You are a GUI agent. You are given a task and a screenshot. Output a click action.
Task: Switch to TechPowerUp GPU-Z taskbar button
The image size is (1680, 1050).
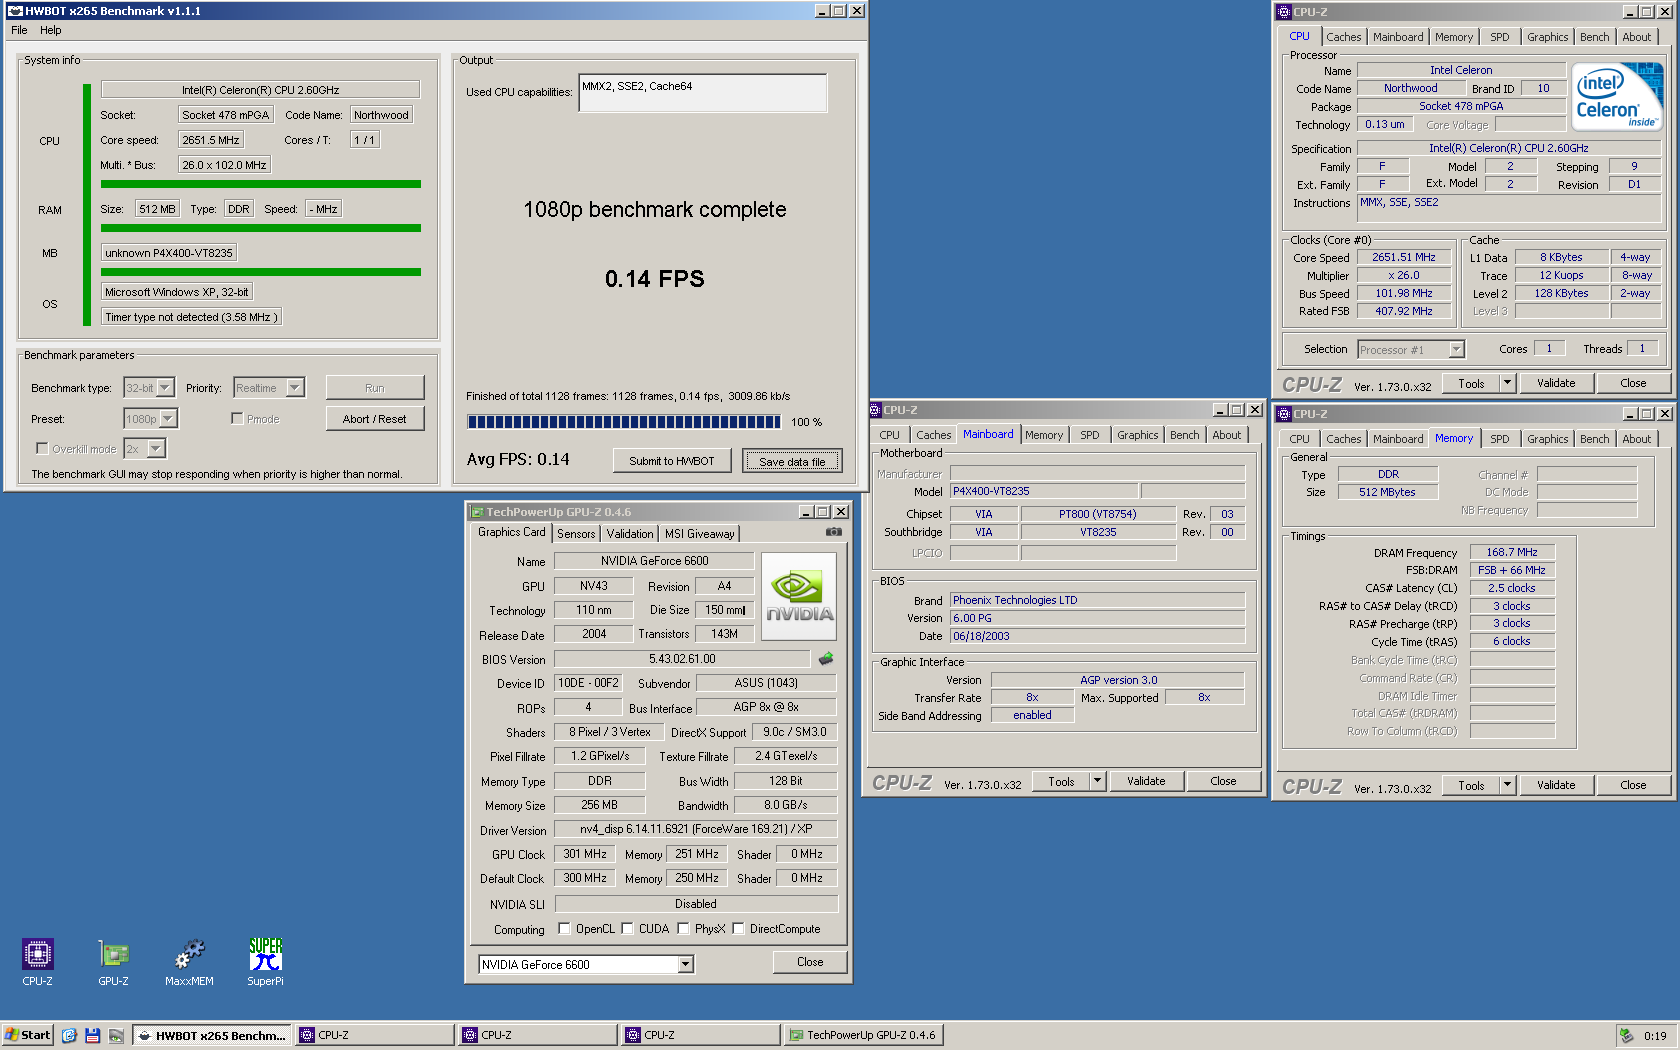click(x=862, y=1035)
